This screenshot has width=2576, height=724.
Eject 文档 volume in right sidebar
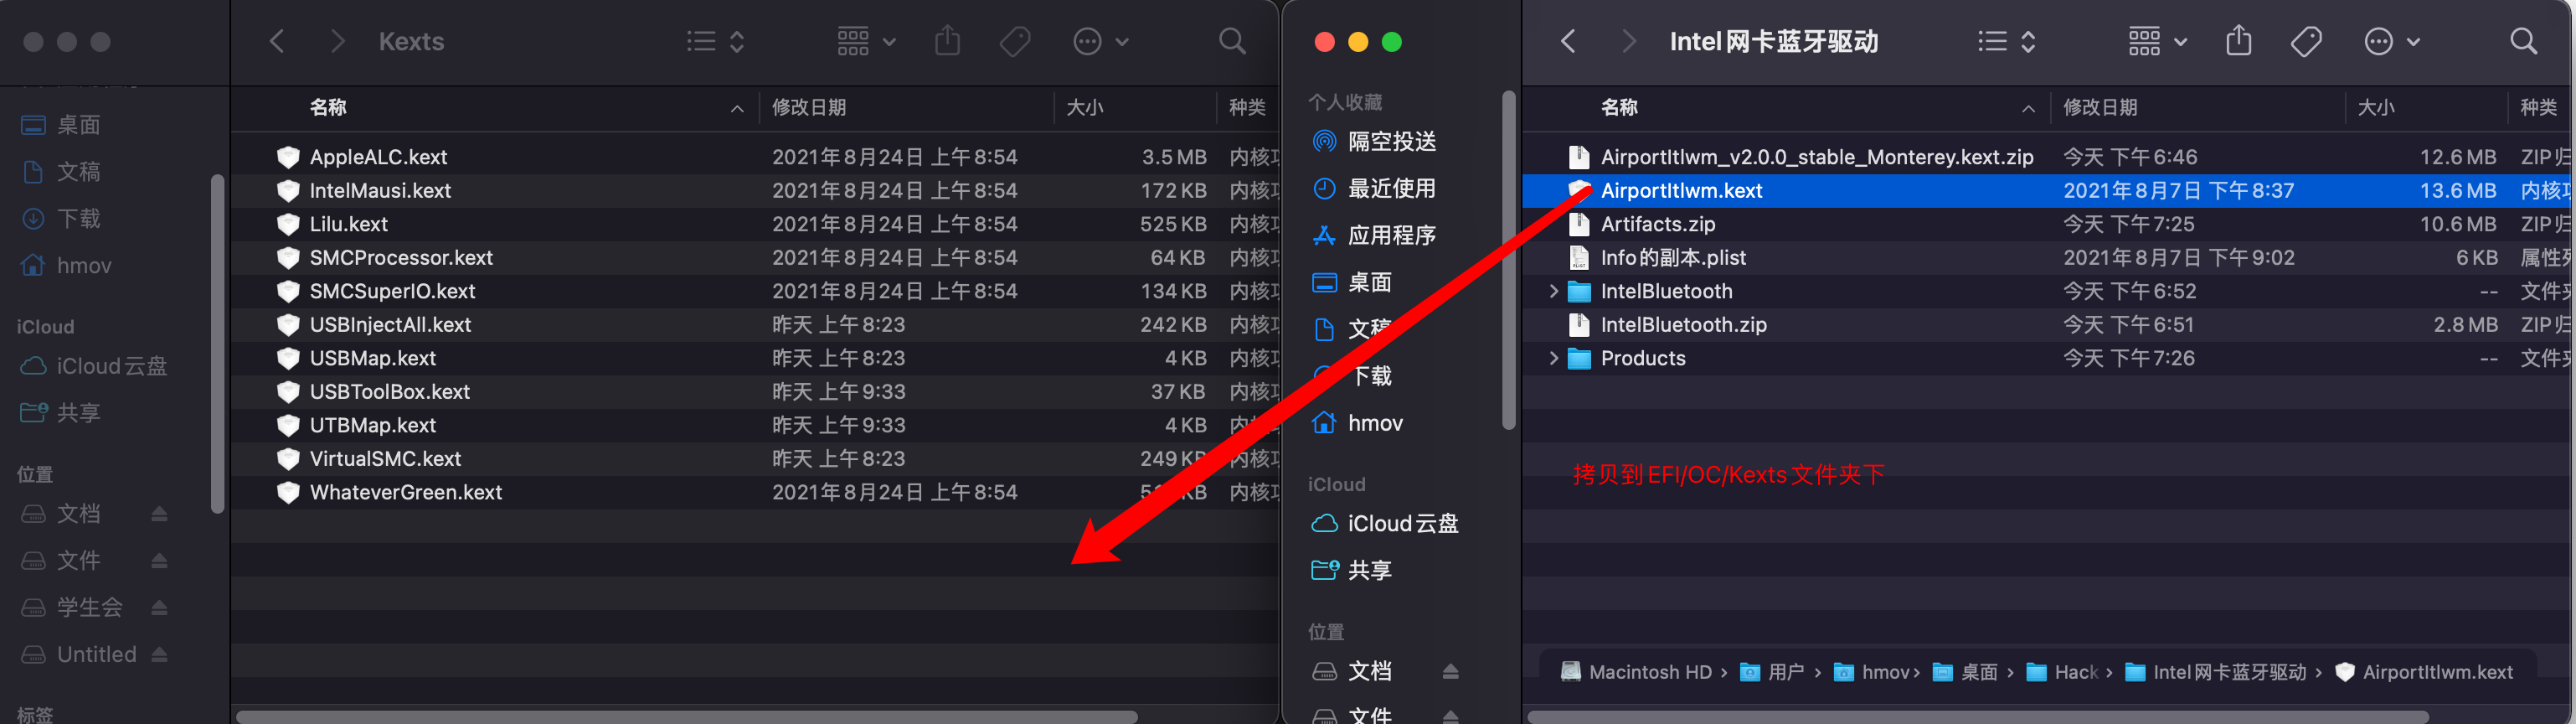1450,671
